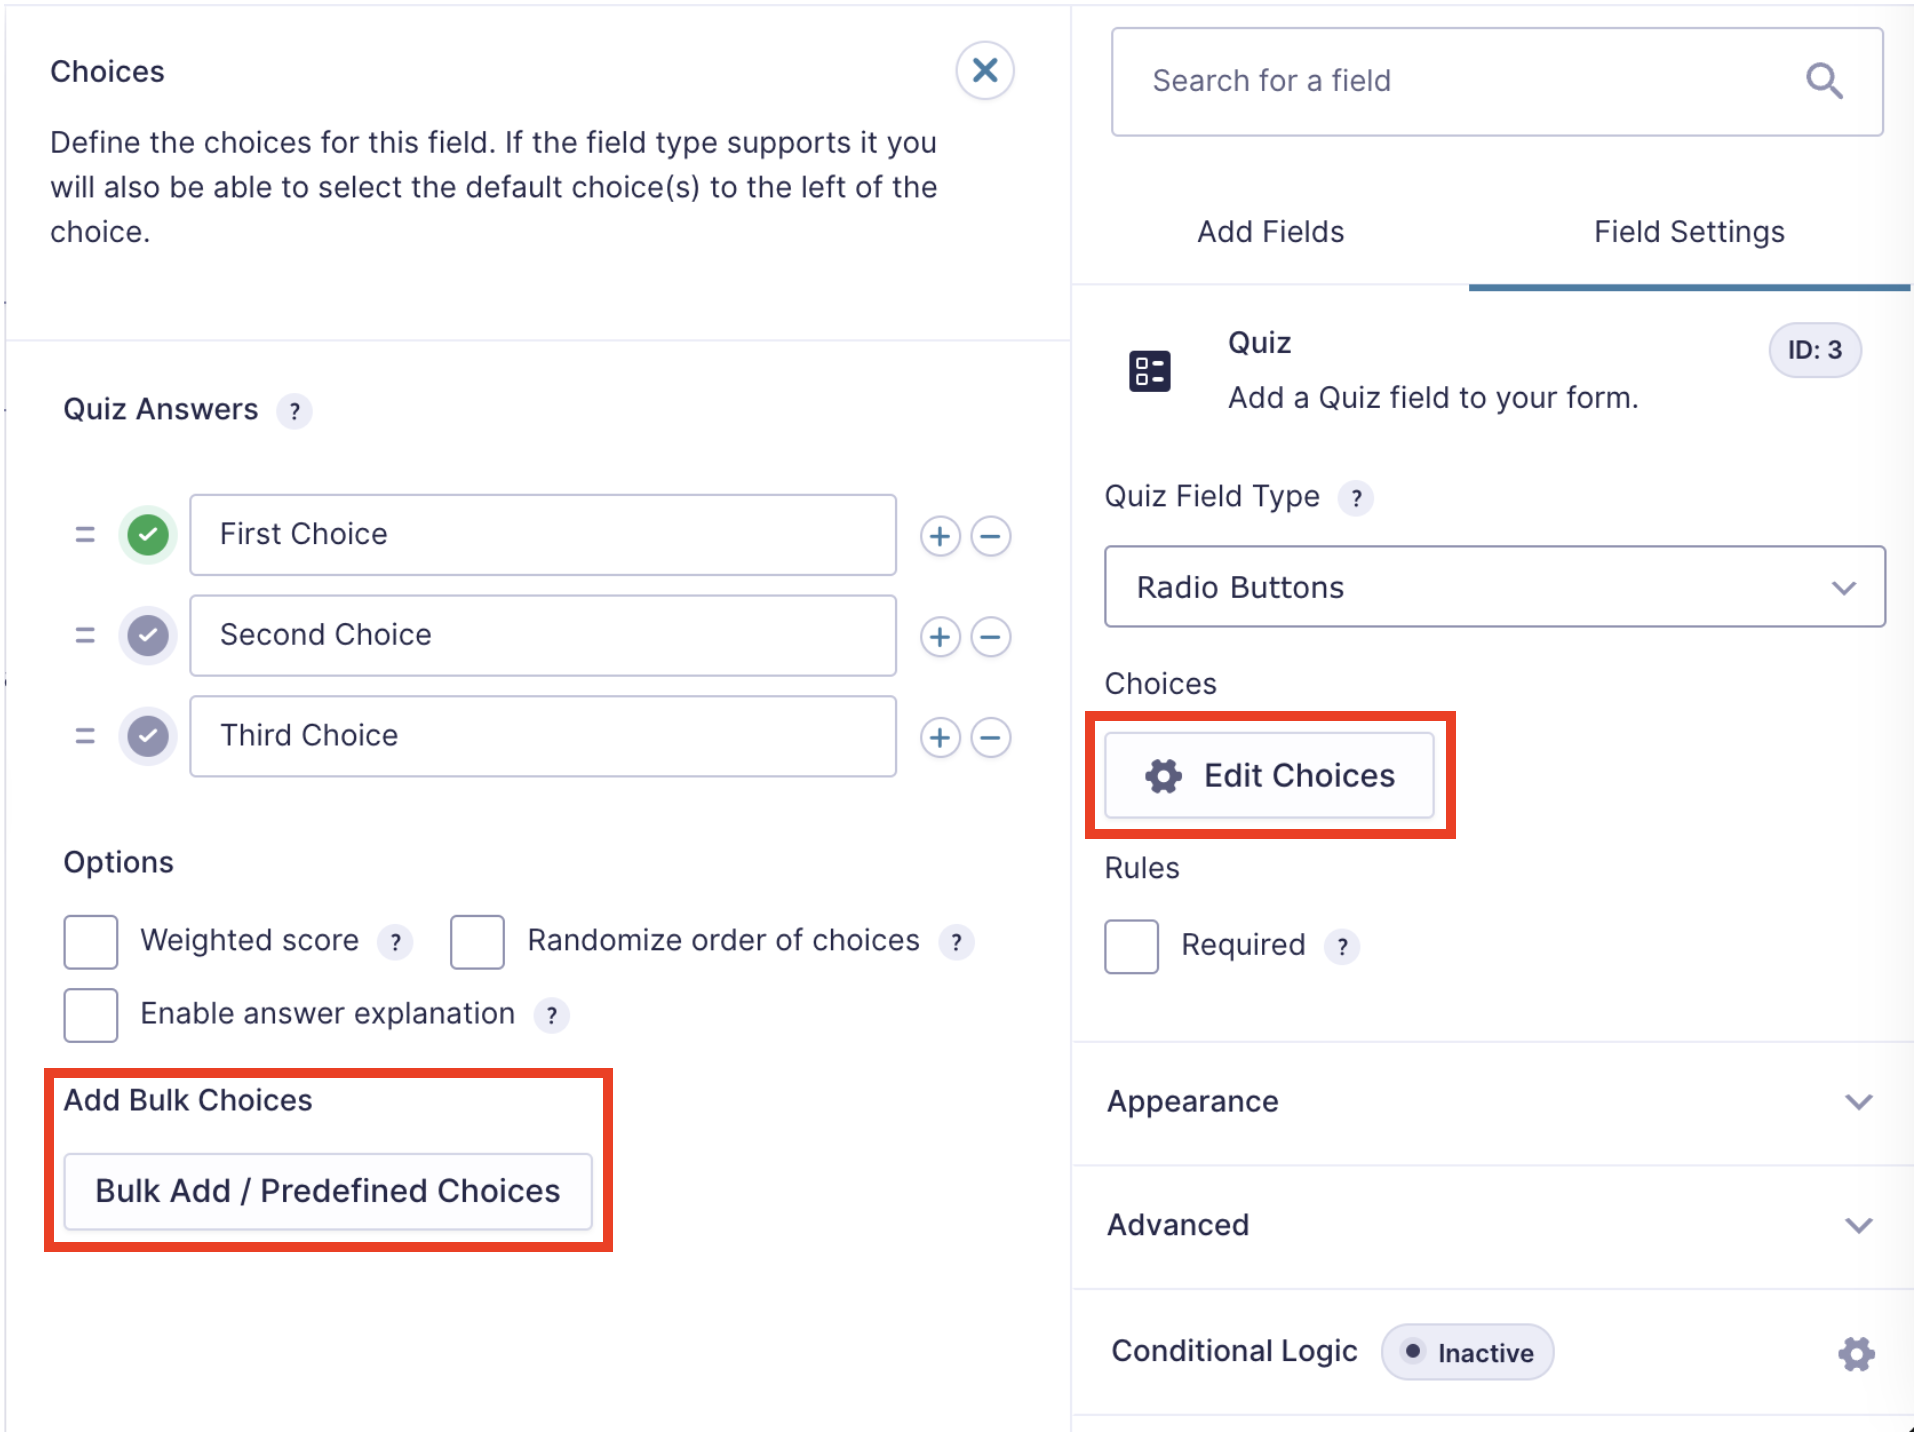The width and height of the screenshot is (1918, 1442).
Task: Switch to the Add Fields tab
Action: point(1270,232)
